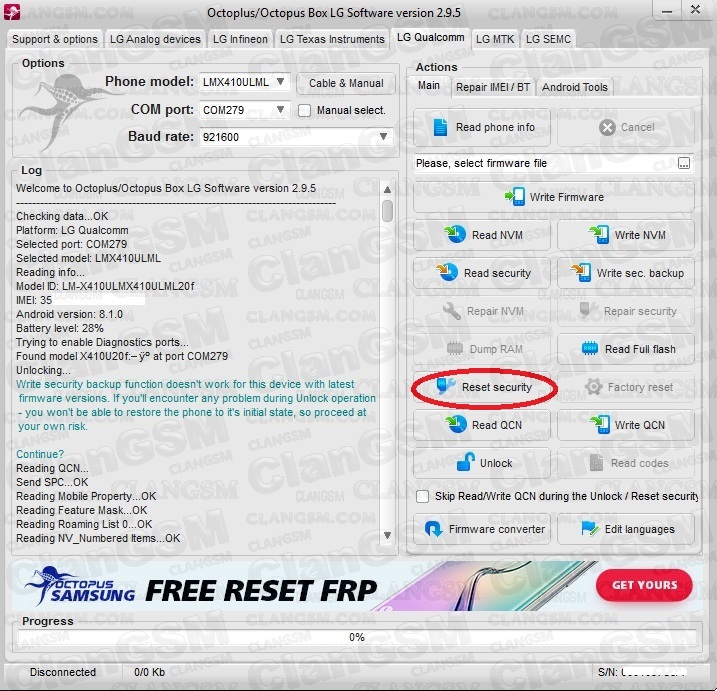717x691 pixels.
Task: Click the Firmware converter icon
Action: 433,529
